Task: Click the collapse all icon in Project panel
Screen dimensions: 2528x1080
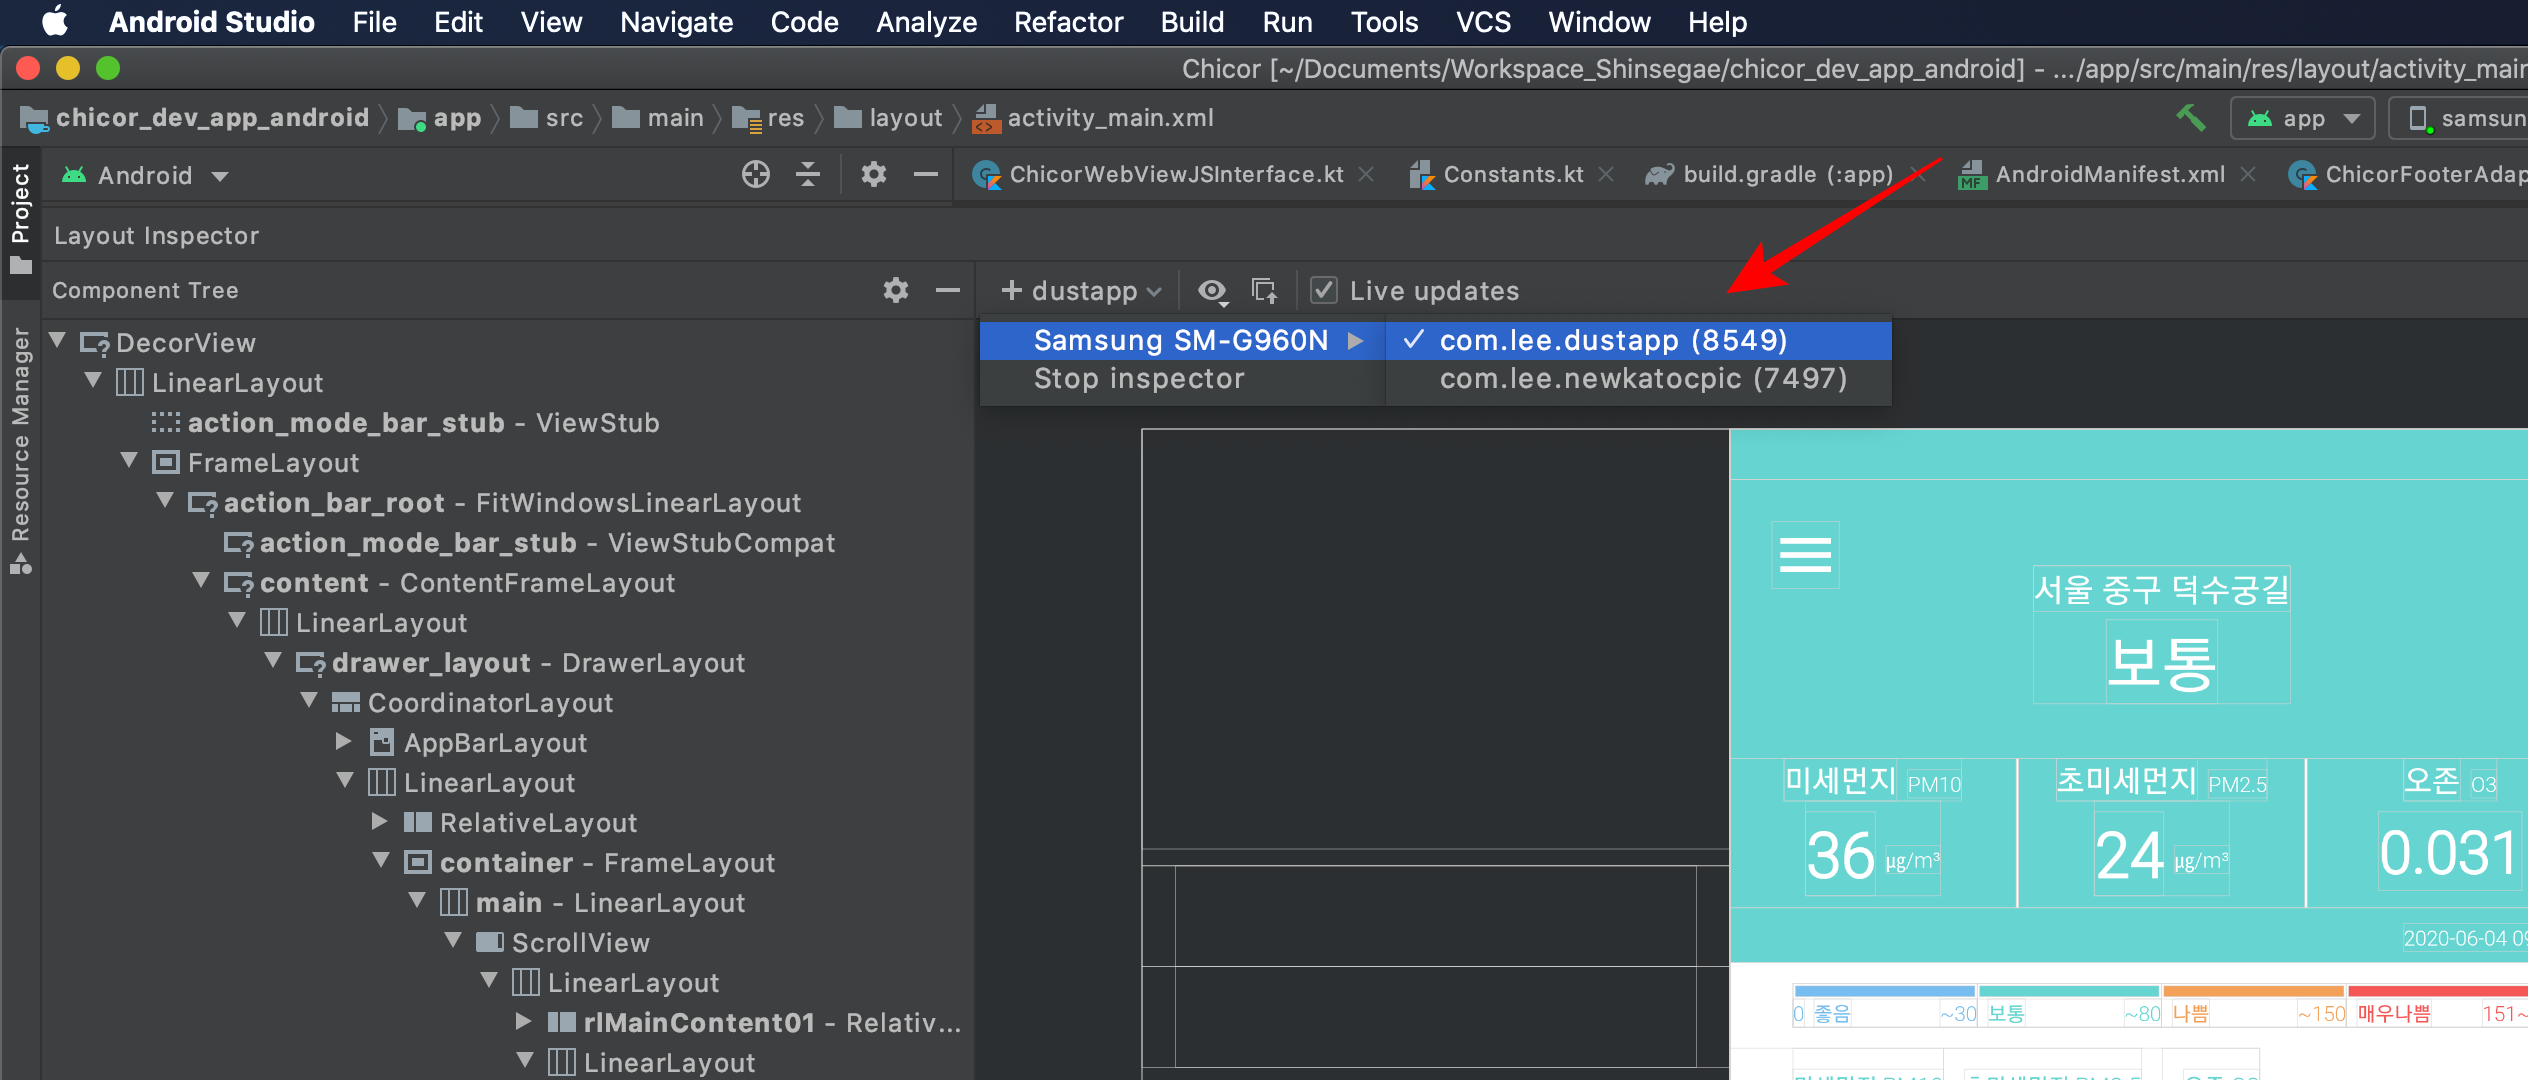Action: pos(808,175)
